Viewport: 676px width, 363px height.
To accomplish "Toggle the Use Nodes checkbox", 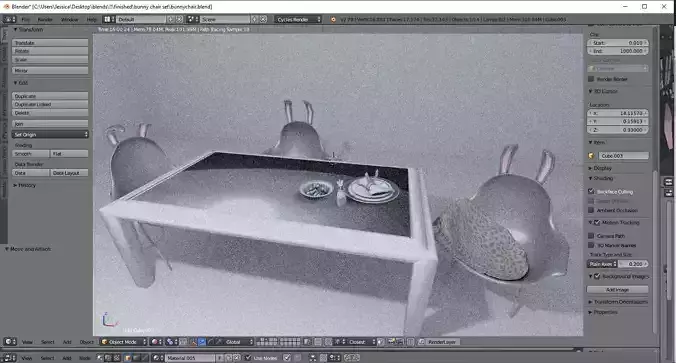I will tap(248, 358).
